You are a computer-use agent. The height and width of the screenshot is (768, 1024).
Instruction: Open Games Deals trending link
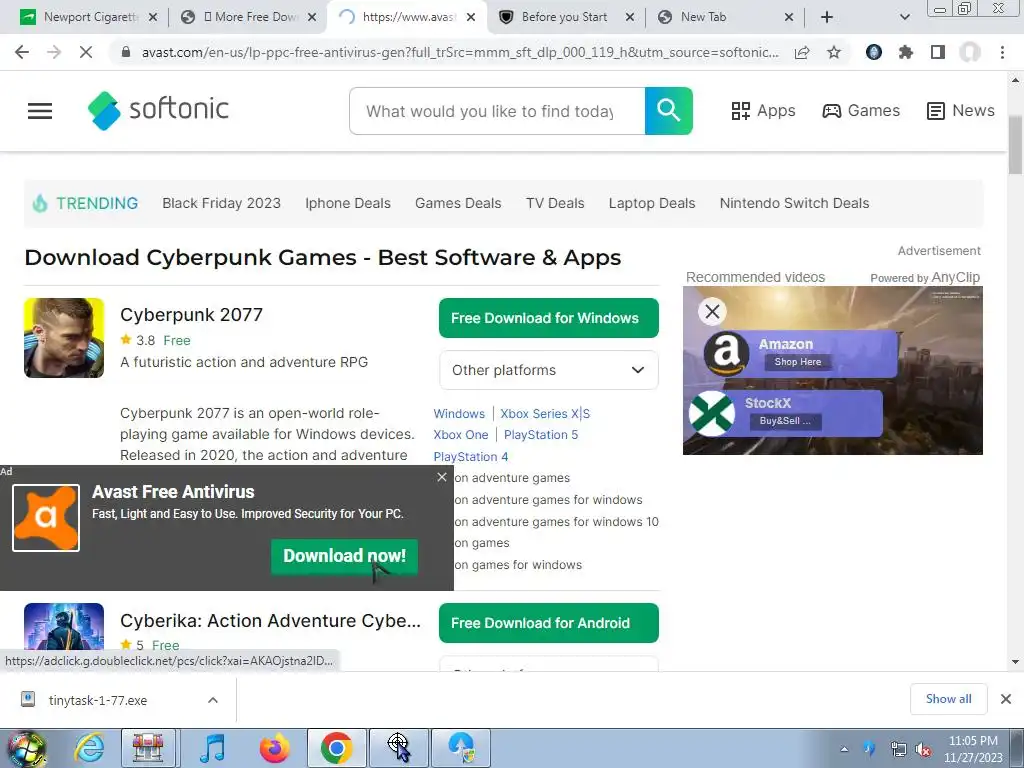[x=458, y=203]
